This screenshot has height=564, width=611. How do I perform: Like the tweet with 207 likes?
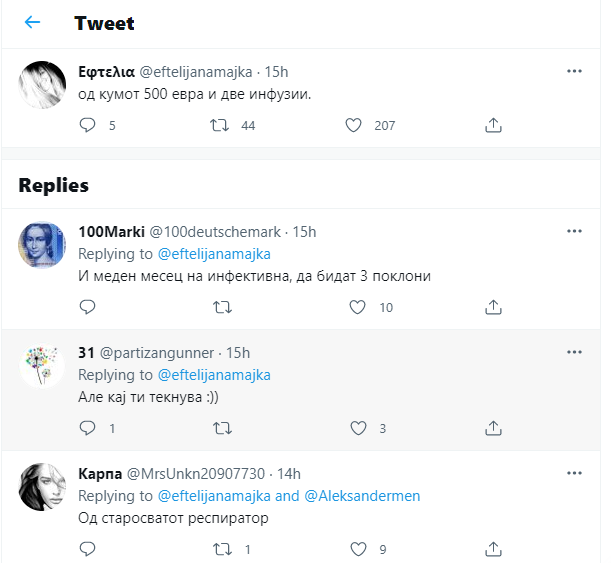point(353,125)
